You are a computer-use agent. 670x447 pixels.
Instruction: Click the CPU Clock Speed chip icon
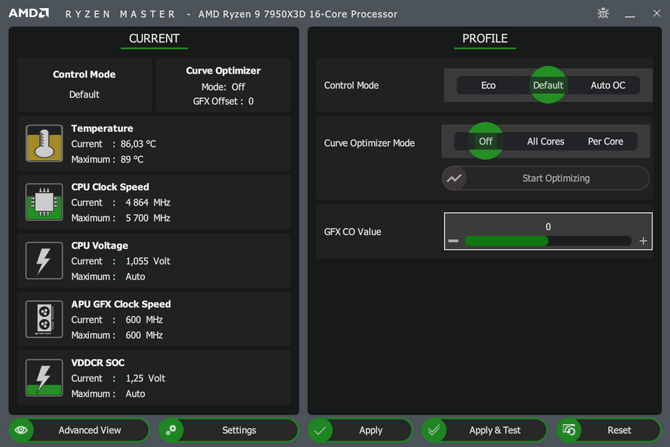[44, 202]
